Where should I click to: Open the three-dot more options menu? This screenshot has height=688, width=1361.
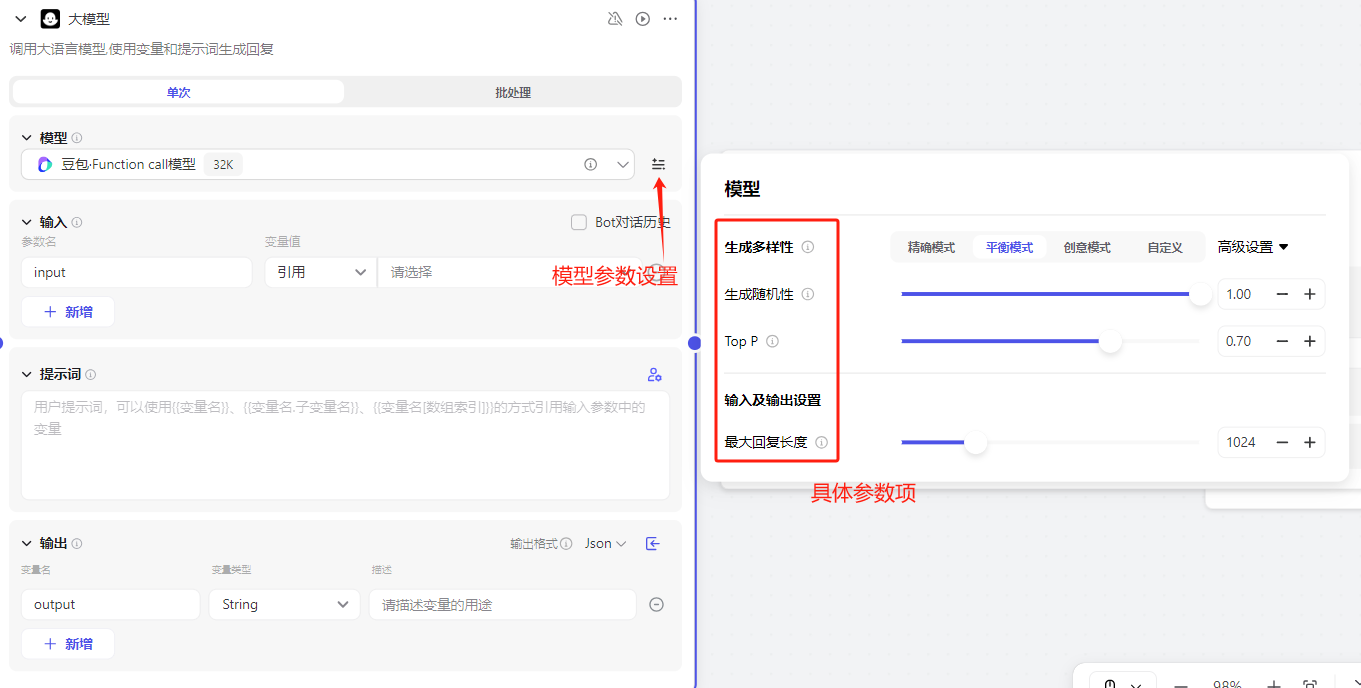(x=670, y=18)
